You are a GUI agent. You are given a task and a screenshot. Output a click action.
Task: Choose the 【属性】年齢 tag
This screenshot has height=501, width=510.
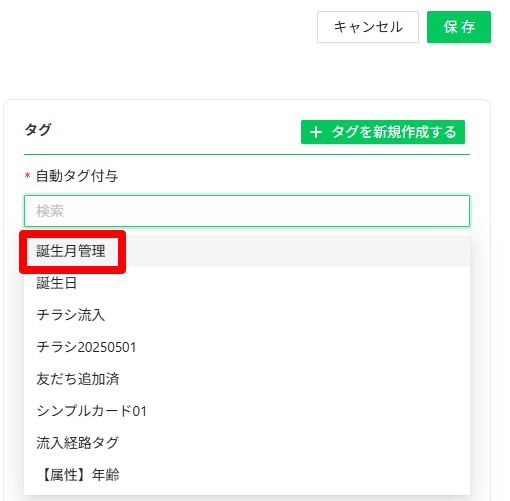(x=247, y=475)
